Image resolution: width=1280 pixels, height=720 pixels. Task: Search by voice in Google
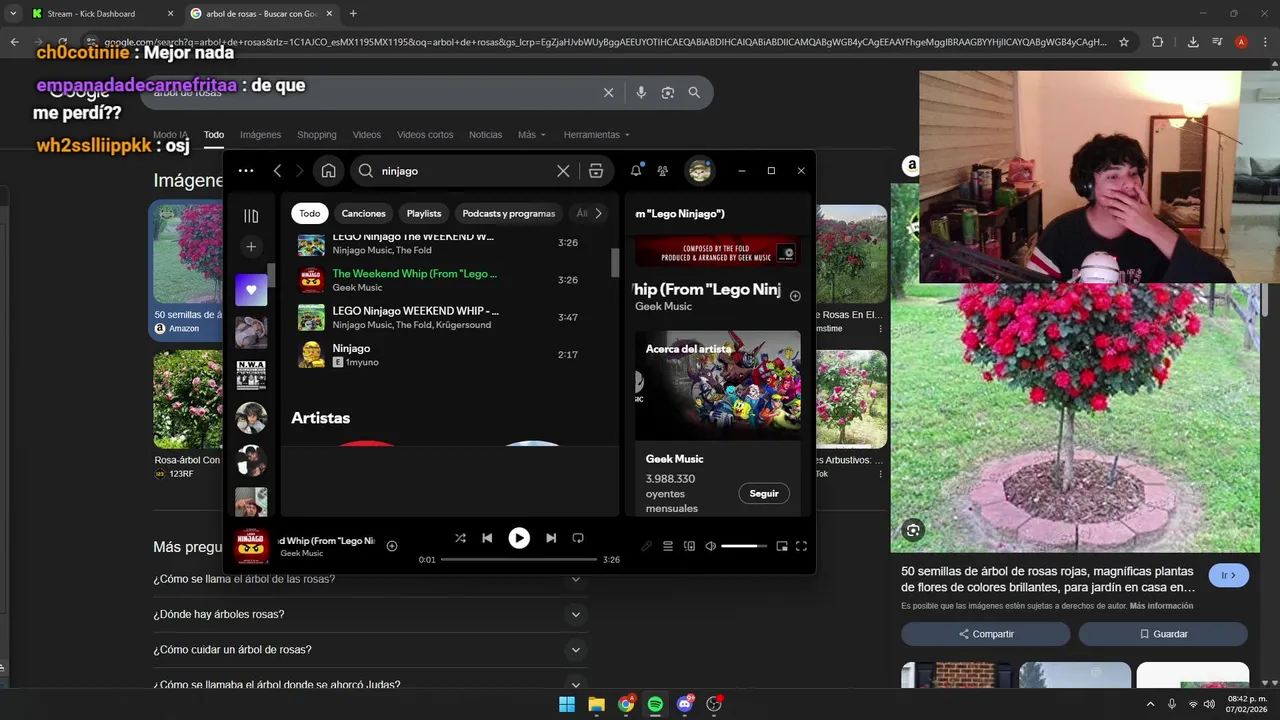641,92
